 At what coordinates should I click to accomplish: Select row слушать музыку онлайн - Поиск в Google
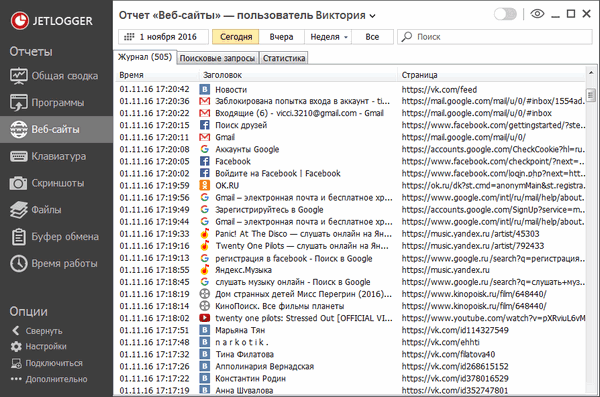pyautogui.click(x=351, y=282)
